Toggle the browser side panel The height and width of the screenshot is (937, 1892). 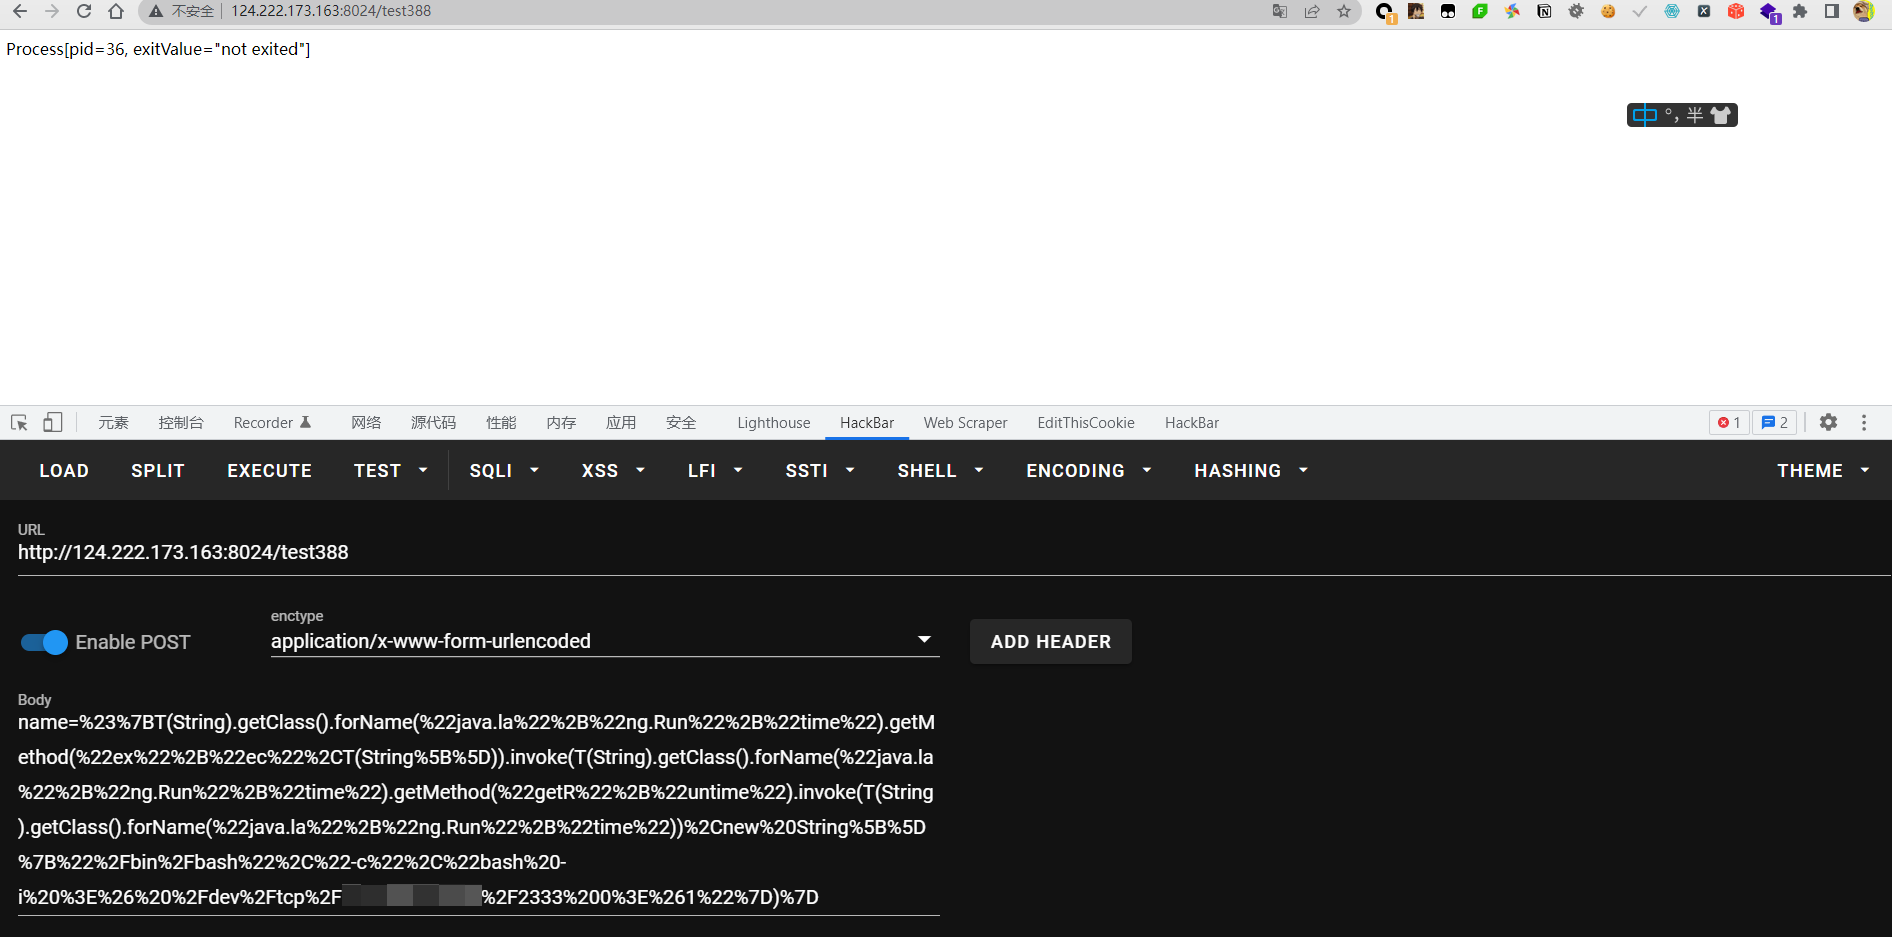click(x=1832, y=11)
